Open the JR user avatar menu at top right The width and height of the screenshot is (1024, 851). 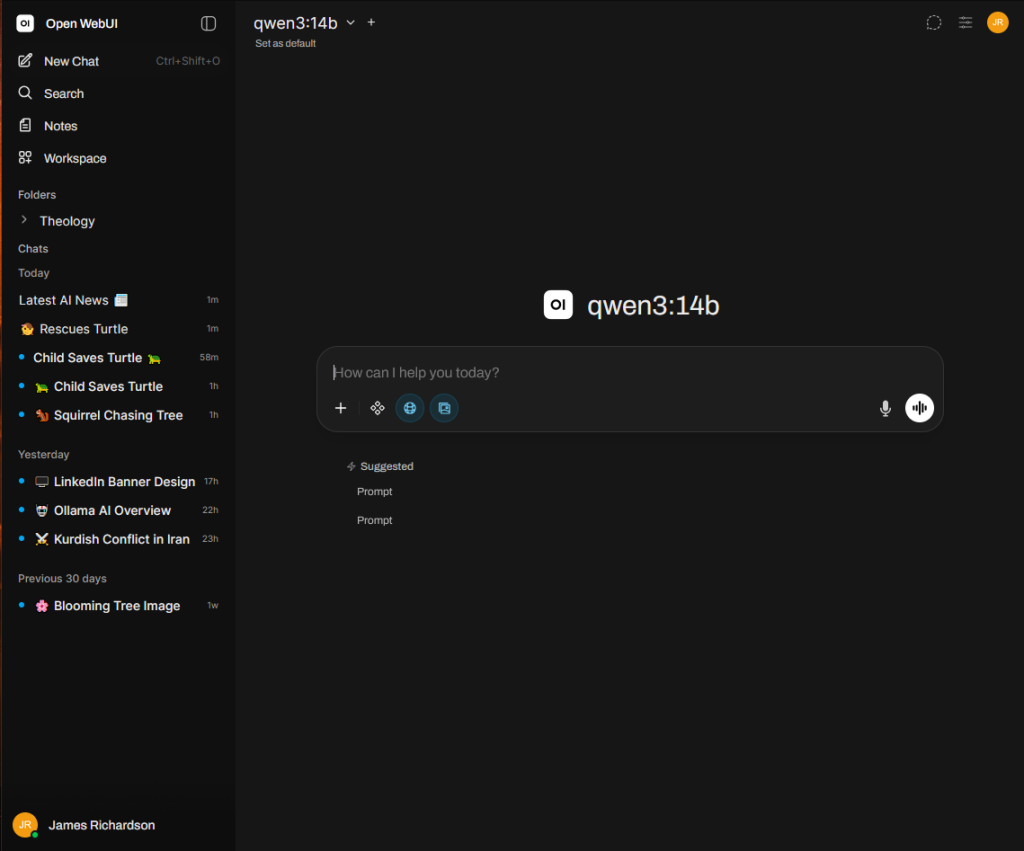click(997, 22)
